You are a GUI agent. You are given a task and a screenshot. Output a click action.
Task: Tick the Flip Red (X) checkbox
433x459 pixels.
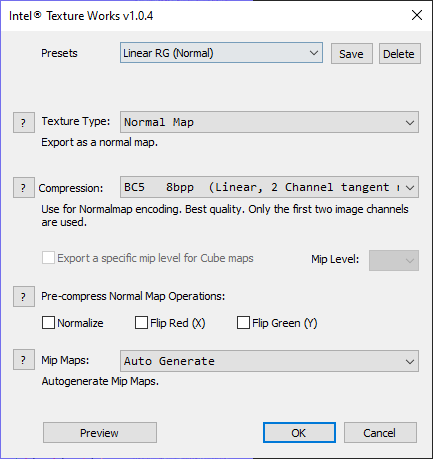141,323
